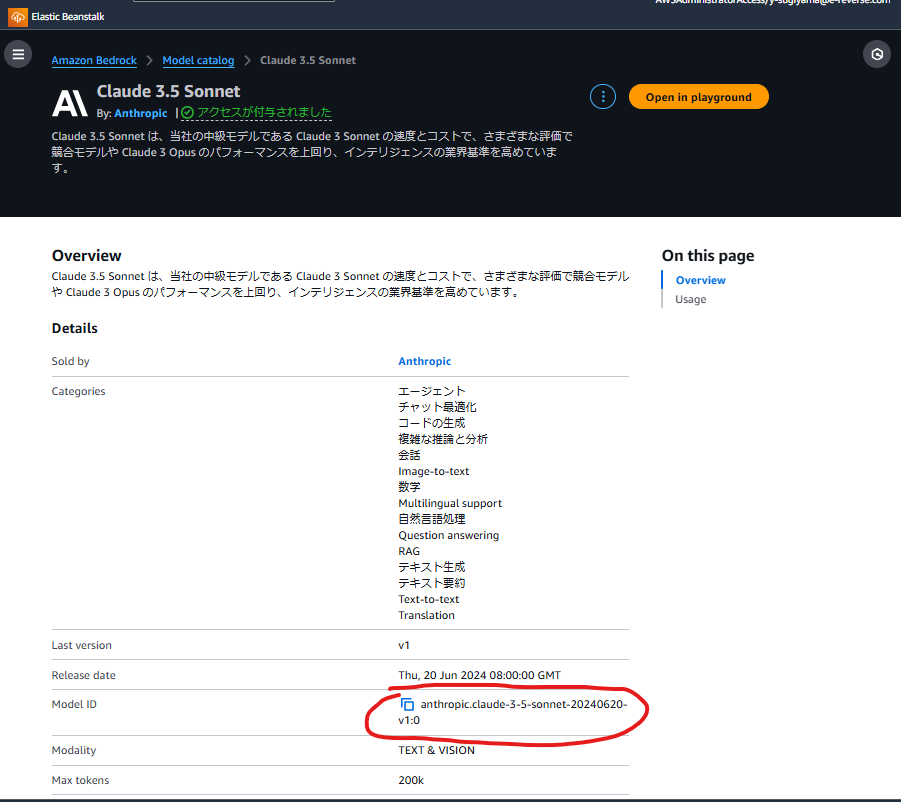Click the release date Thu, 20 Jun 2024
Screen dimensions: 901x802
click(x=479, y=675)
